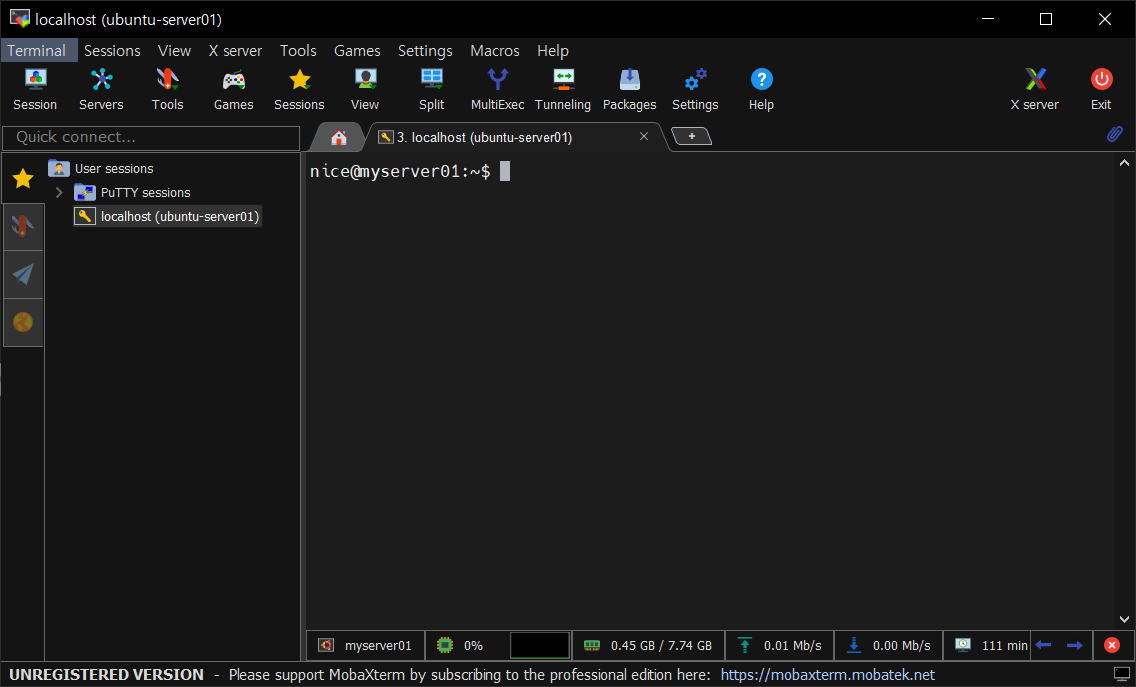Screen dimensions: 1136x687
Task: Click the download arrow icon in status bar
Action: [x=853, y=645]
